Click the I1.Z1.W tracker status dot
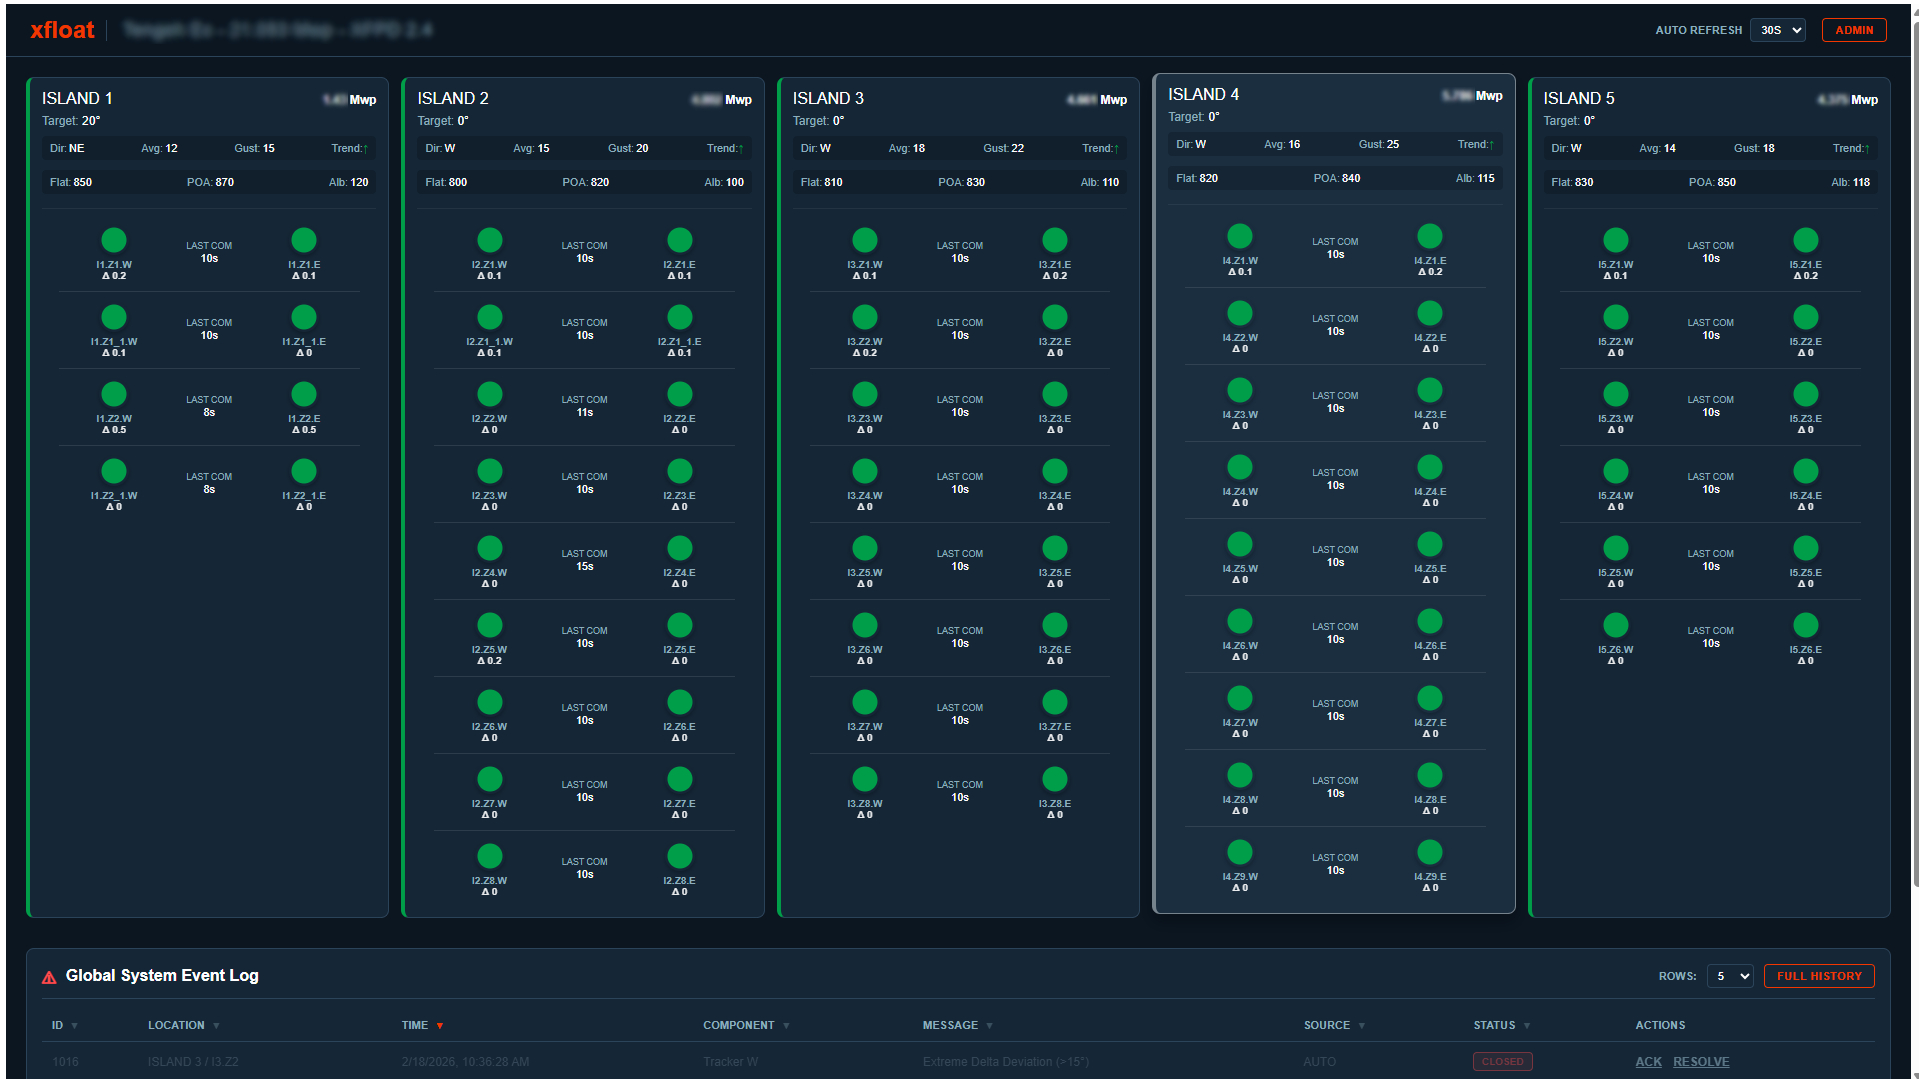Image resolution: width=1919 pixels, height=1079 pixels. 113,238
